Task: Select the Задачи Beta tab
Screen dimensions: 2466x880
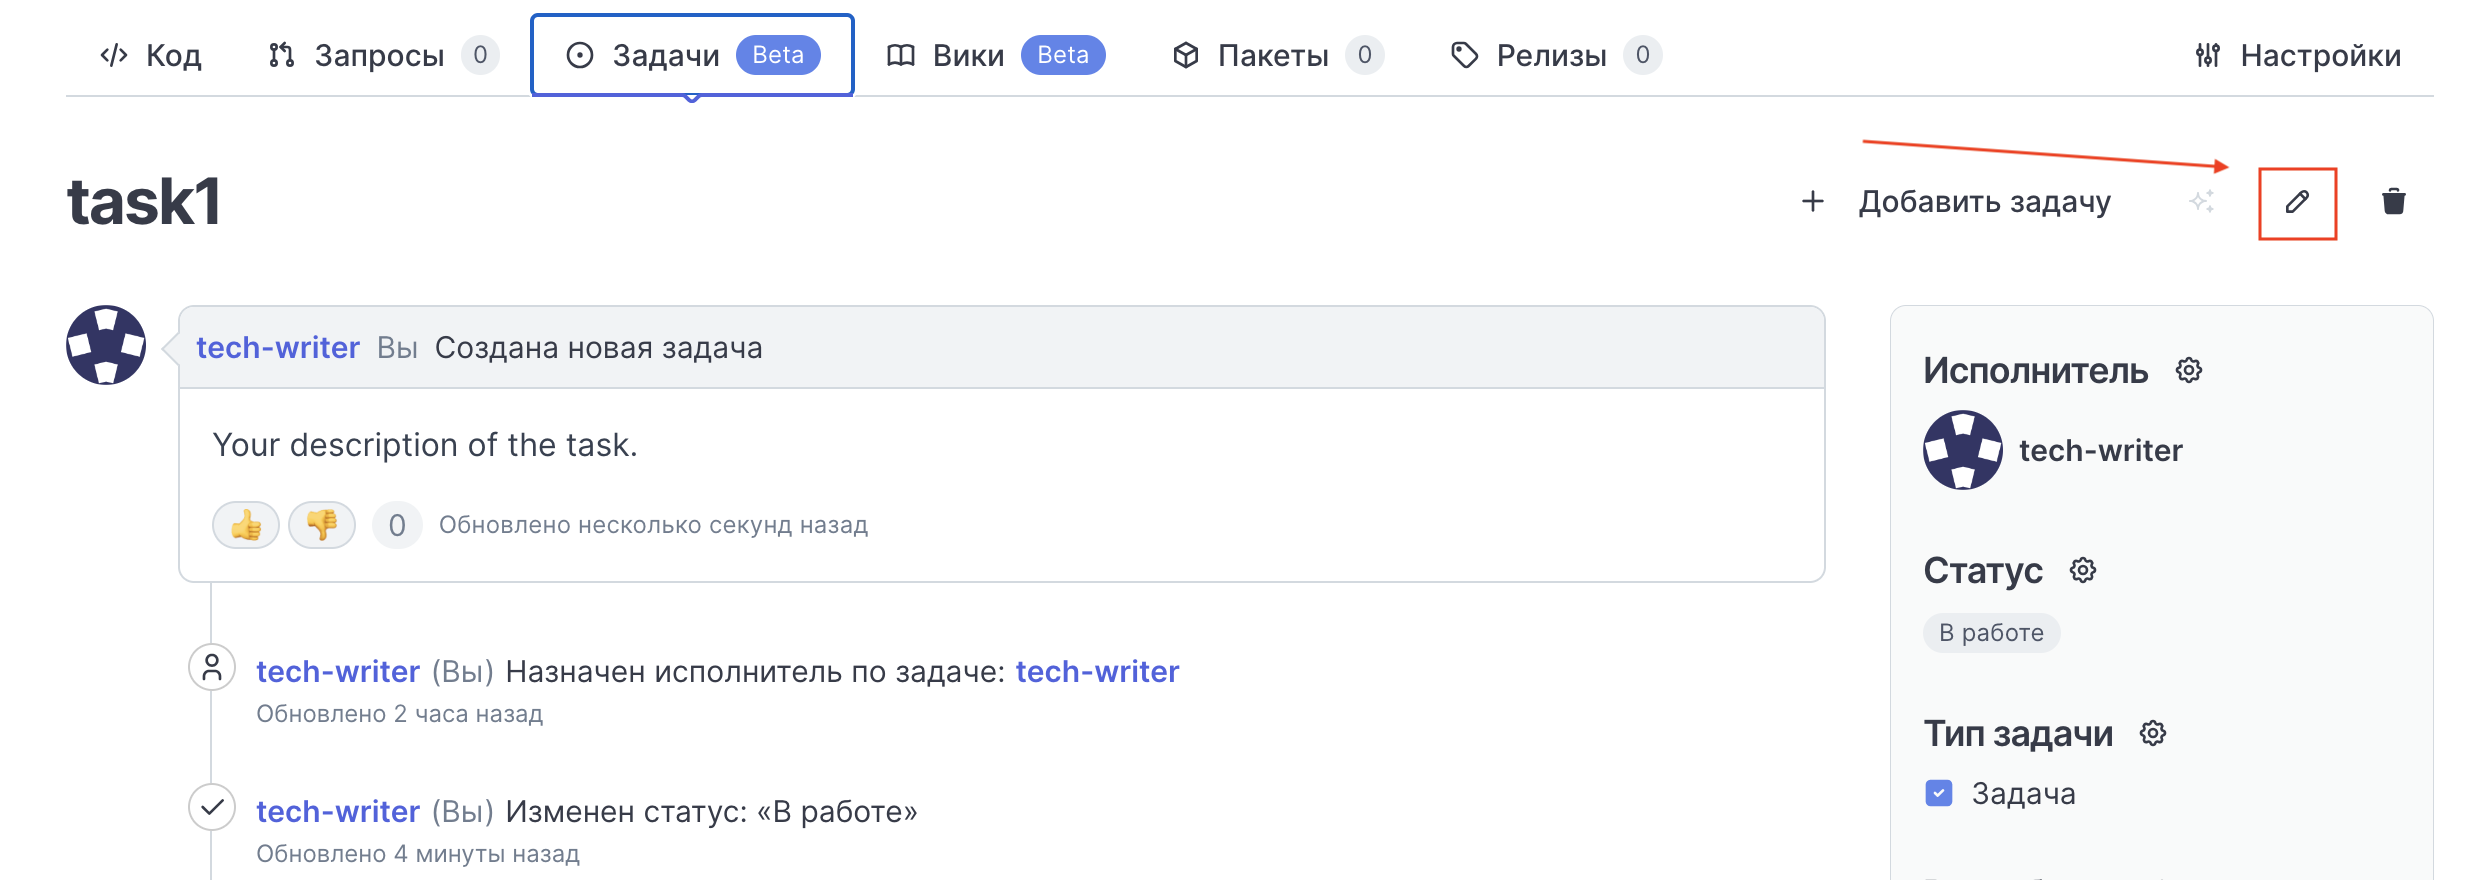Action: [x=692, y=55]
